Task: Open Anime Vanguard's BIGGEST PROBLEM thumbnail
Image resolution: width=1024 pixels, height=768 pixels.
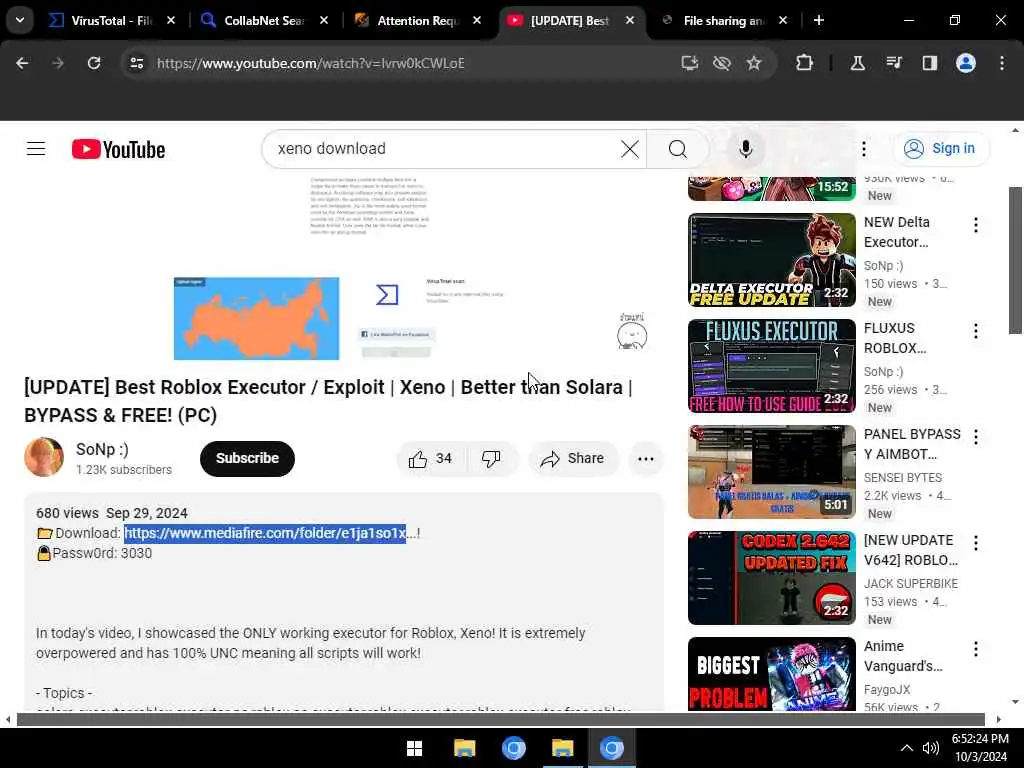Action: pos(771,673)
